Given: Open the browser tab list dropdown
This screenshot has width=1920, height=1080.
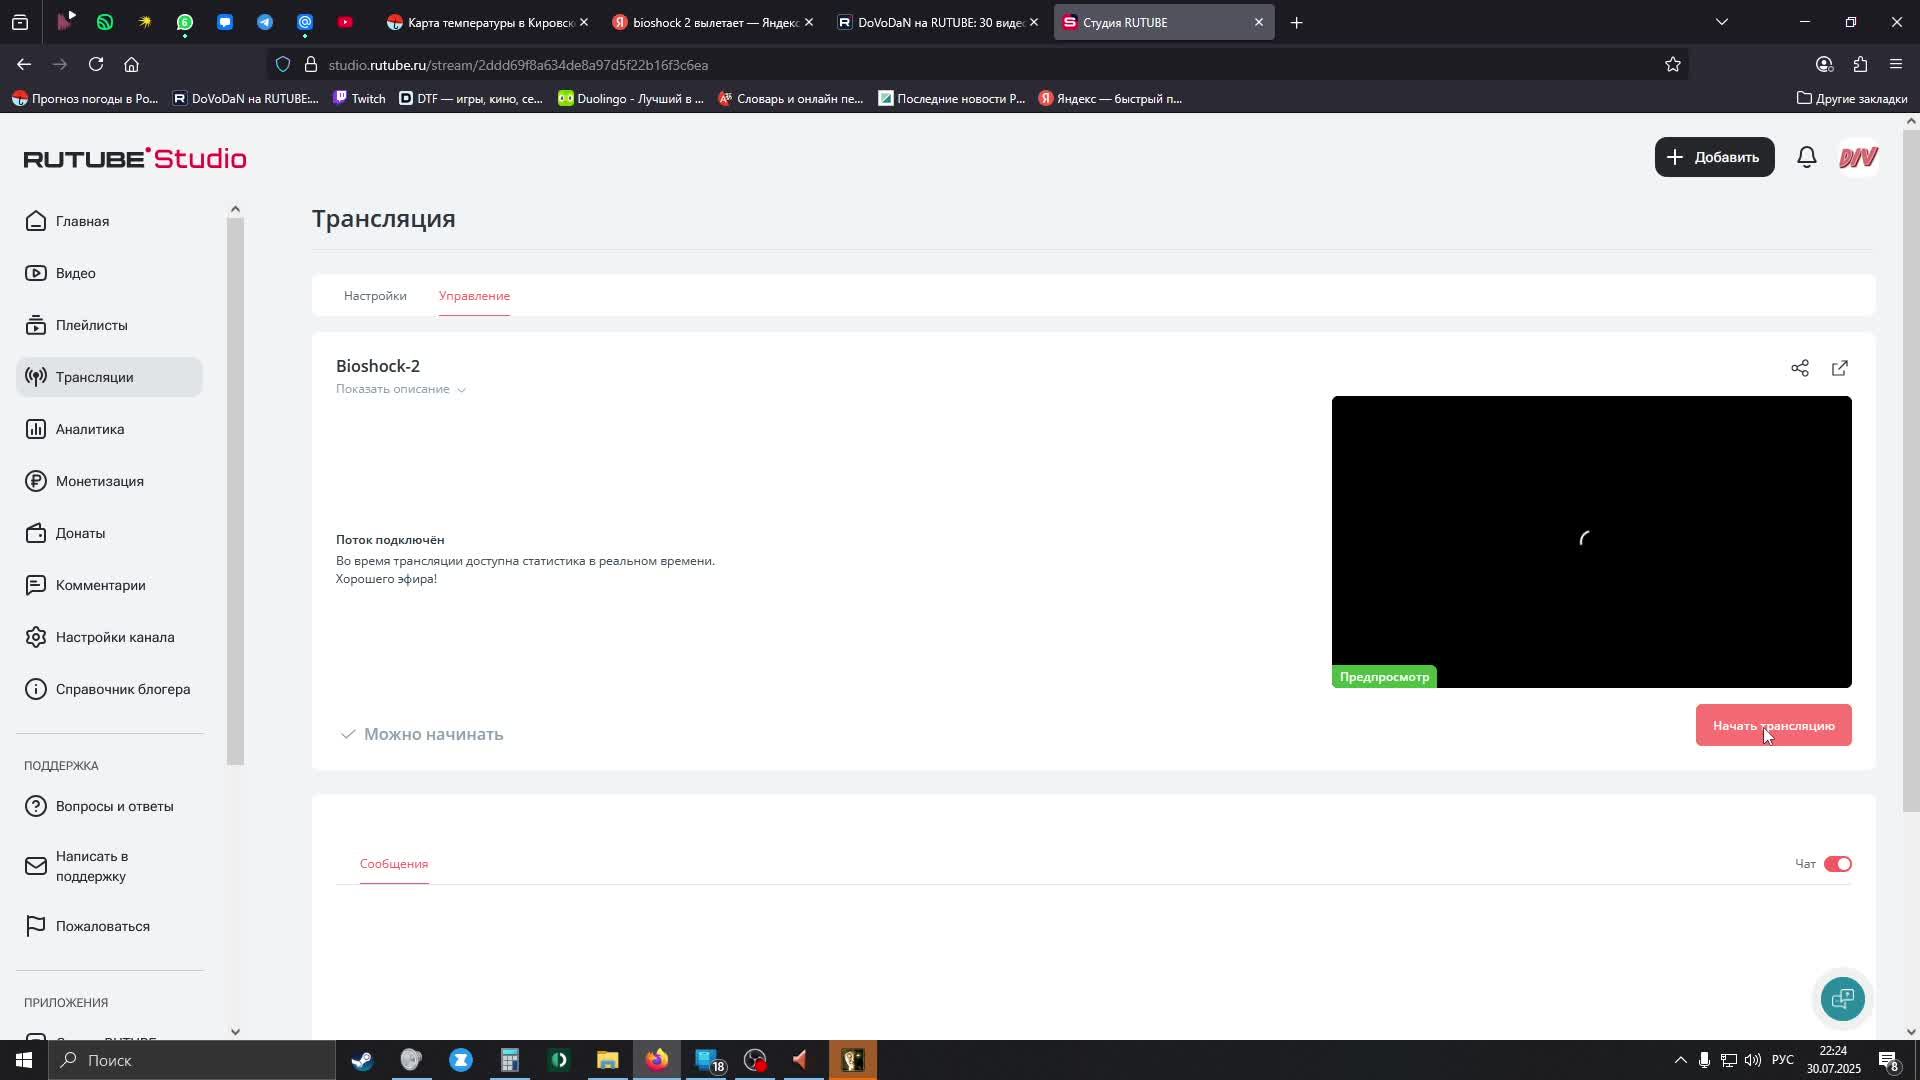Looking at the screenshot, I should pyautogui.click(x=1721, y=22).
